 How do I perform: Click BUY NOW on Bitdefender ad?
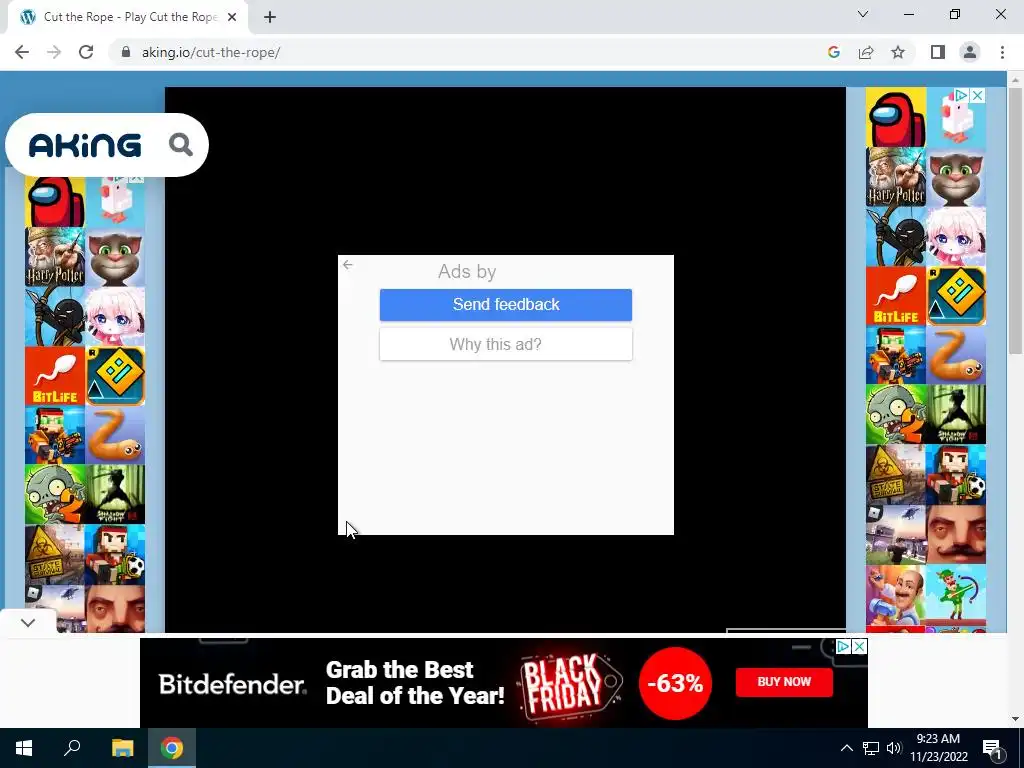(x=784, y=682)
